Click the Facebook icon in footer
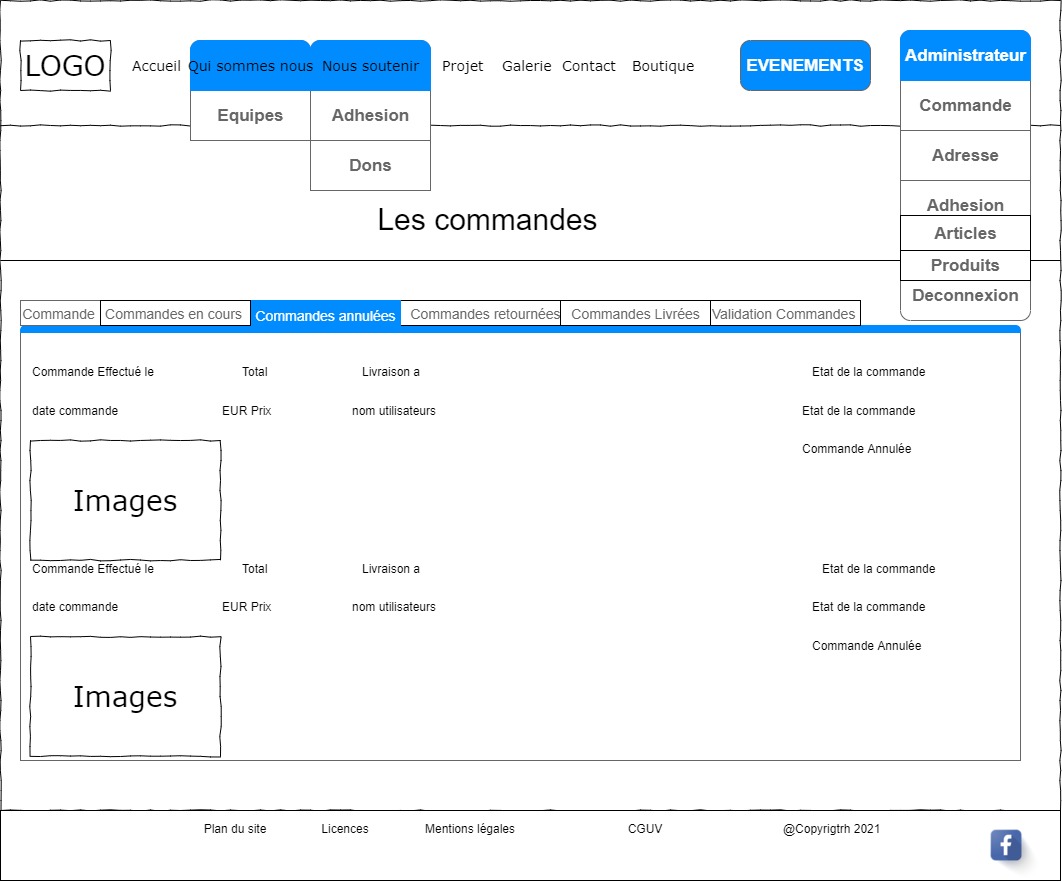The width and height of the screenshot is (1062, 882). click(x=1005, y=845)
